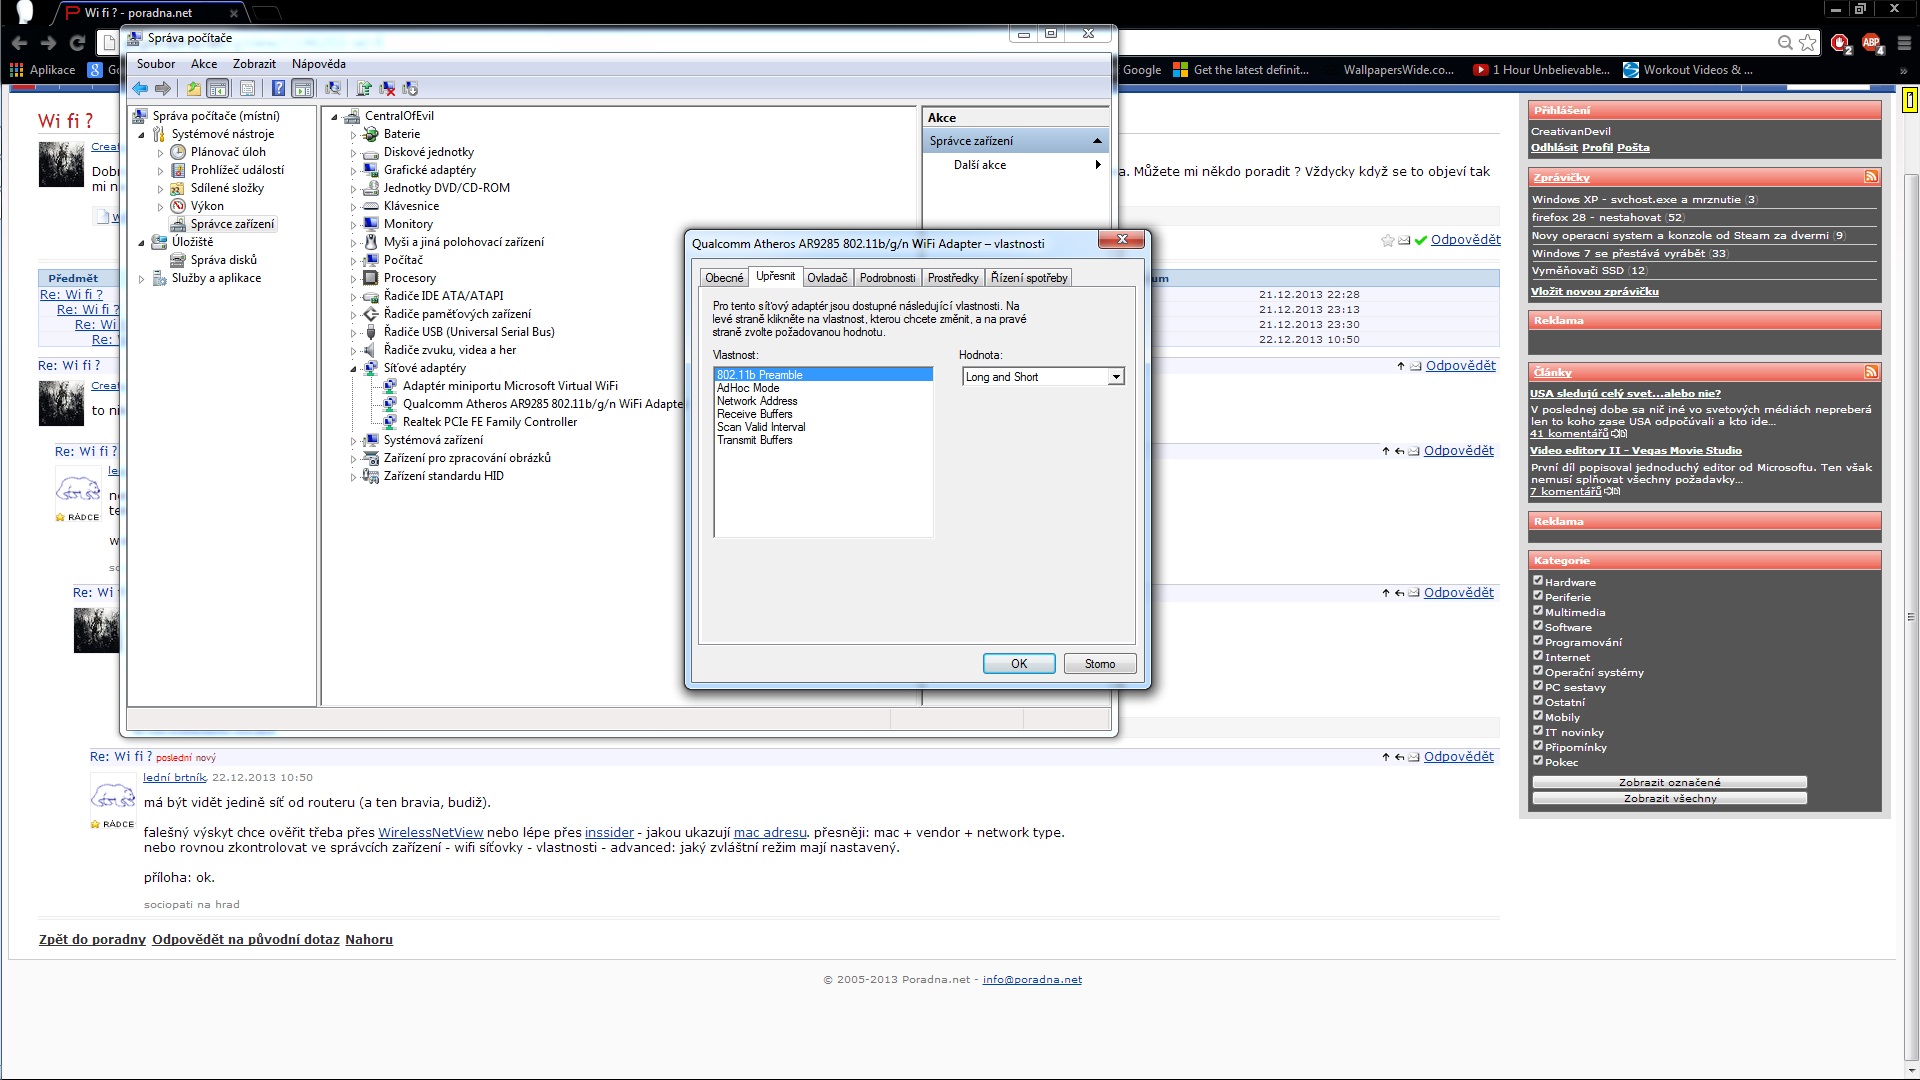Toggle the Hardware category checkbox
Screen dimensions: 1920x1080
coord(1538,580)
